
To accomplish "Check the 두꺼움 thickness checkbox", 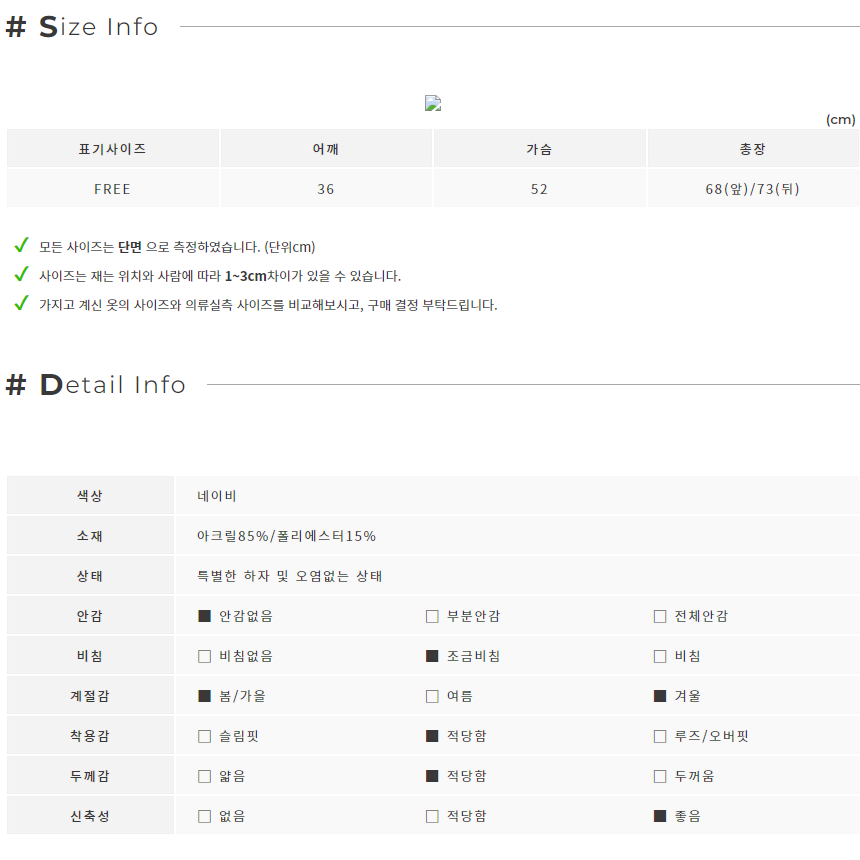I will (x=660, y=776).
